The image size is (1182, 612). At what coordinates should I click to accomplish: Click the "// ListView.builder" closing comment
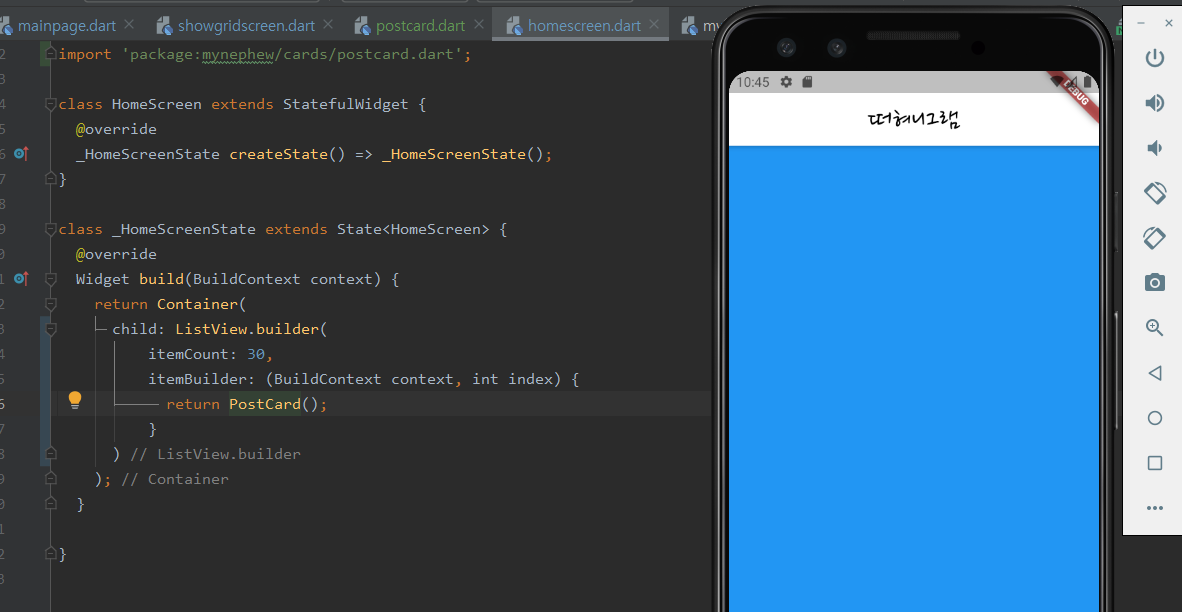coord(215,454)
